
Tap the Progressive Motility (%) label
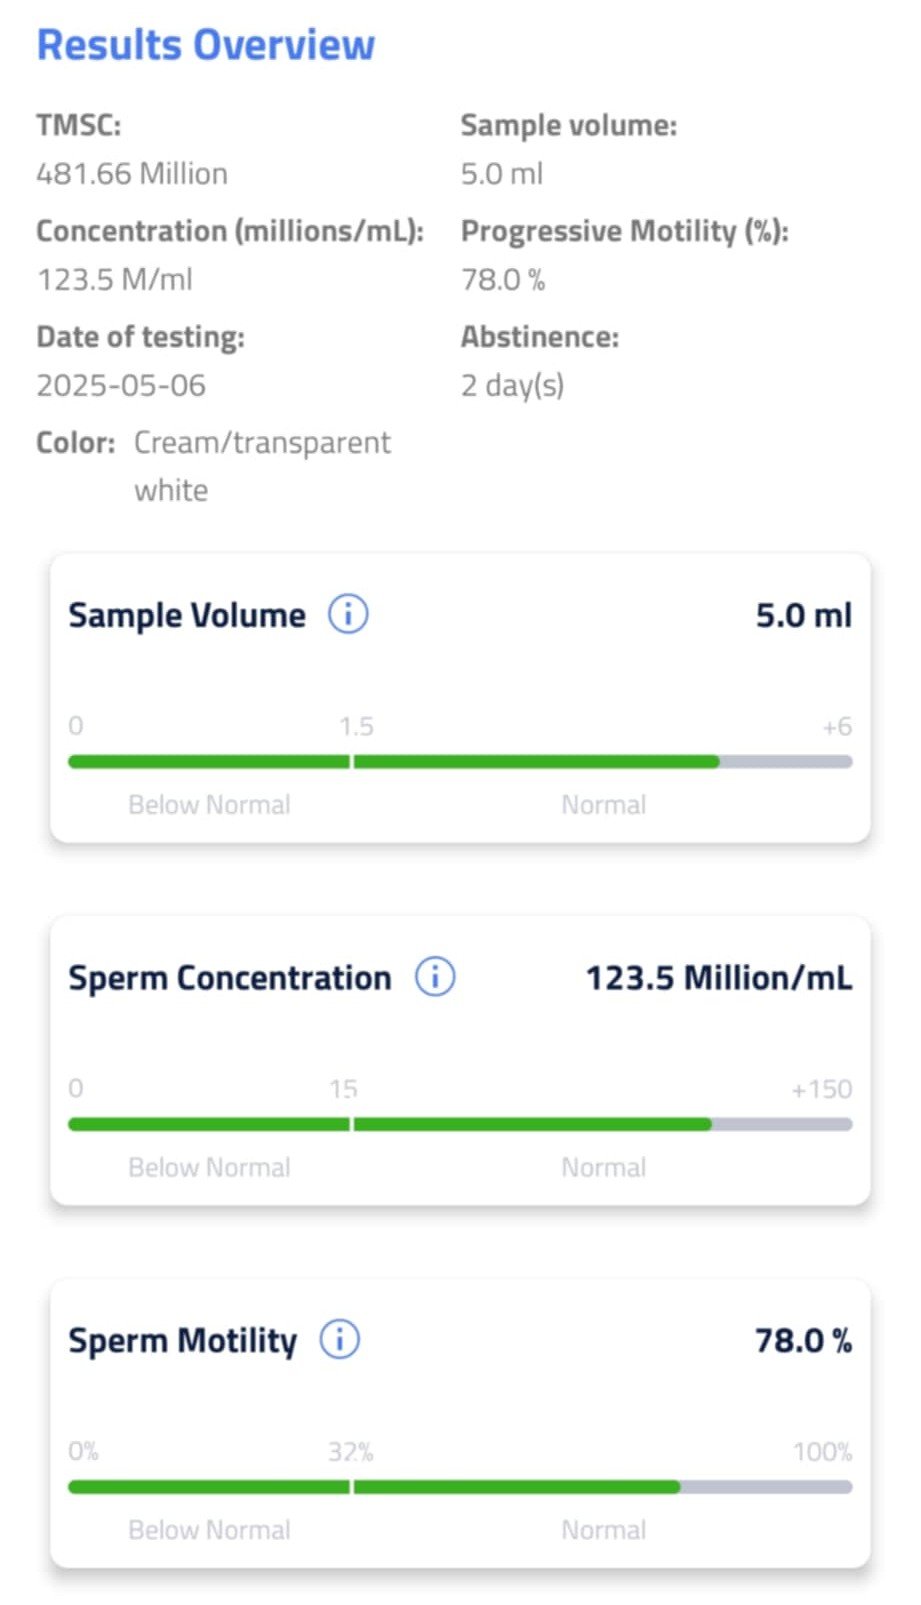624,231
